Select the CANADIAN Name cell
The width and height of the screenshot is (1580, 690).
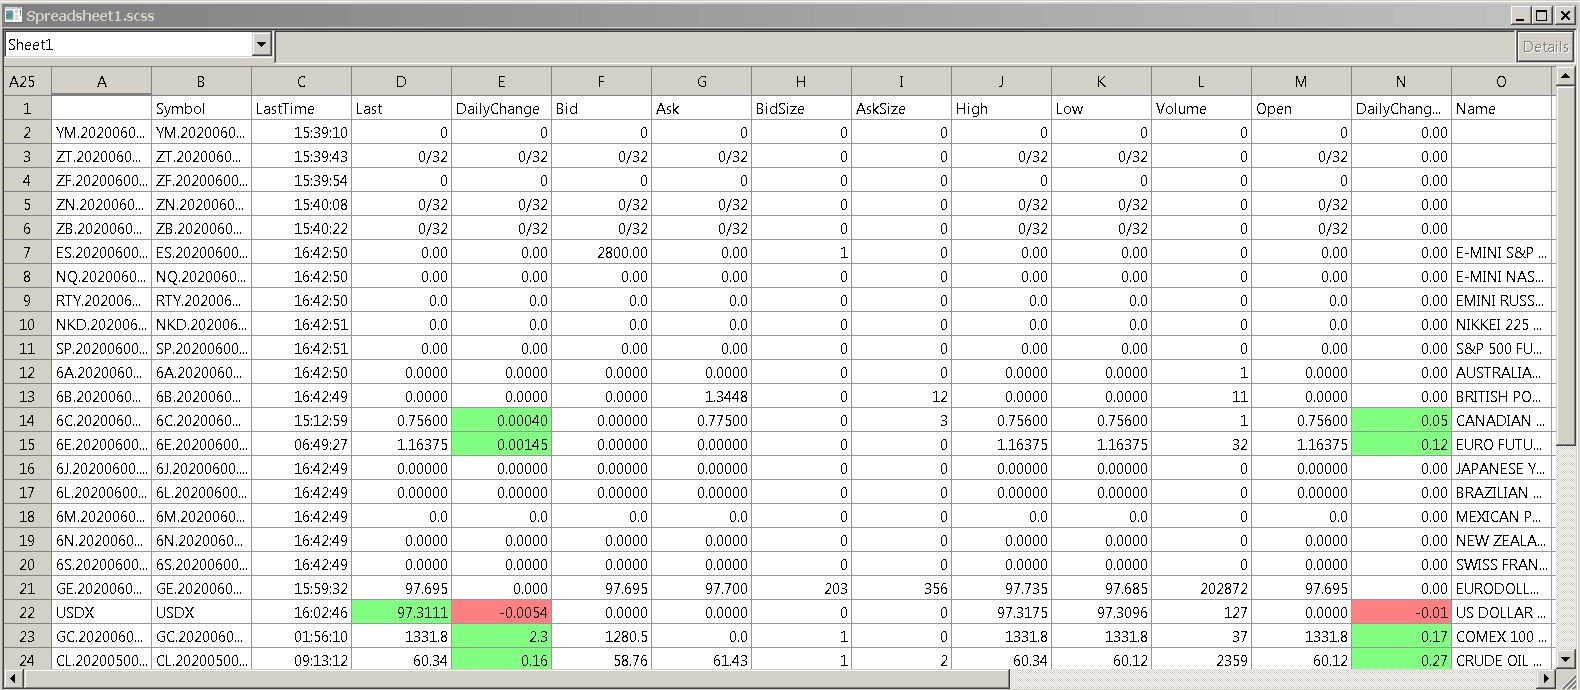pos(1501,420)
